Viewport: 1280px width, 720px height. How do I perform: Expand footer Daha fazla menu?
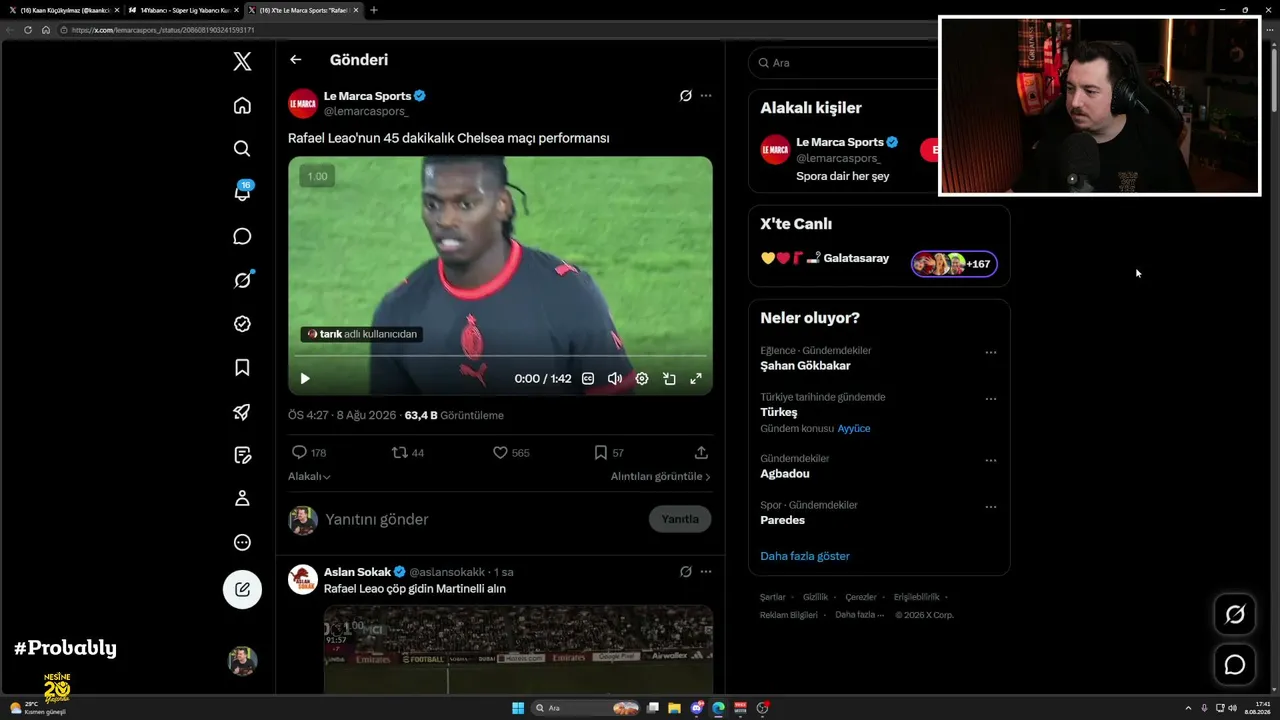860,615
